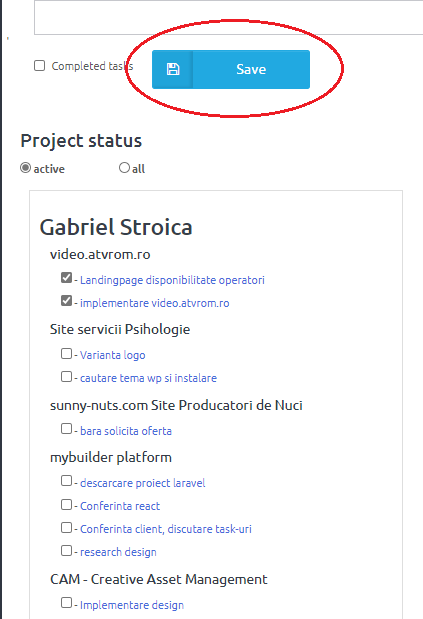Viewport: 423px width, 619px height.
Task: Uncheck Landingpage disponibilitate operatori checkbox
Action: point(66,278)
